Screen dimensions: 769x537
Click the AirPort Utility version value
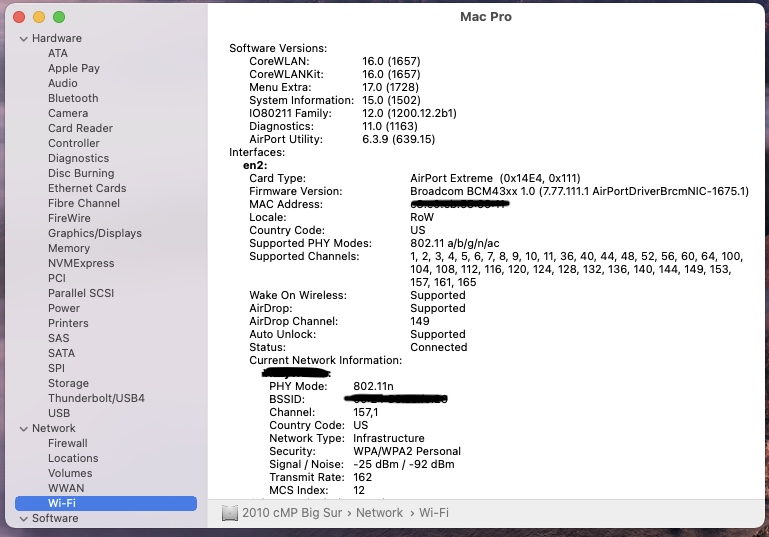tap(398, 139)
